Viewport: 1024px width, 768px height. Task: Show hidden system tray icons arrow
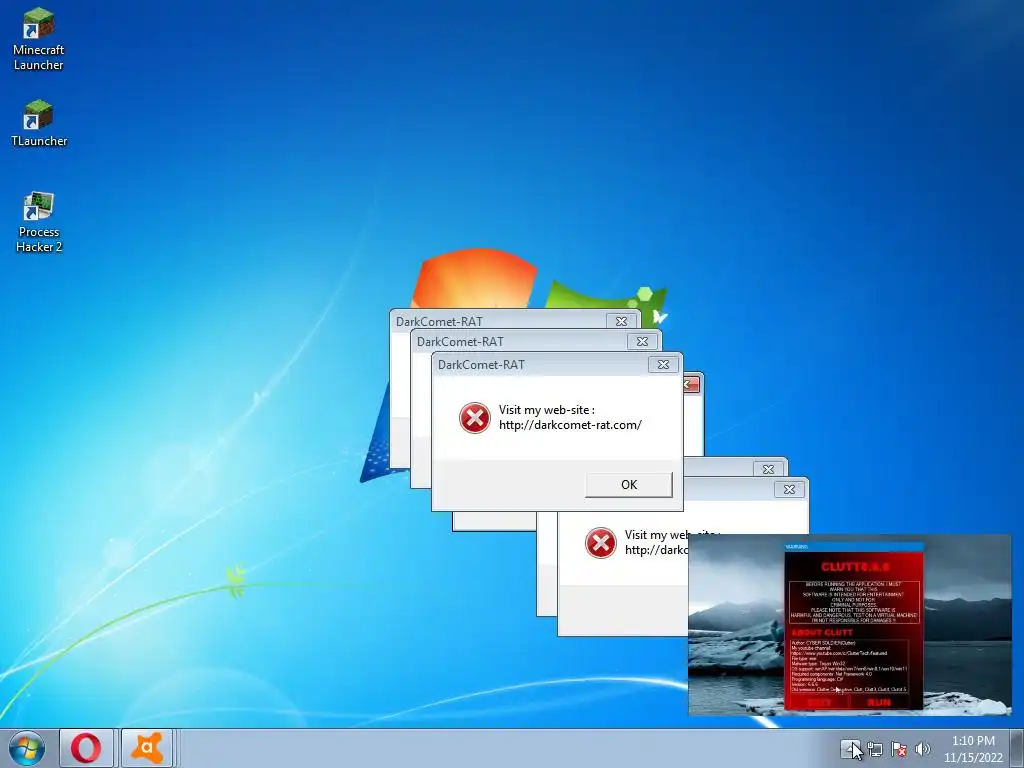850,748
